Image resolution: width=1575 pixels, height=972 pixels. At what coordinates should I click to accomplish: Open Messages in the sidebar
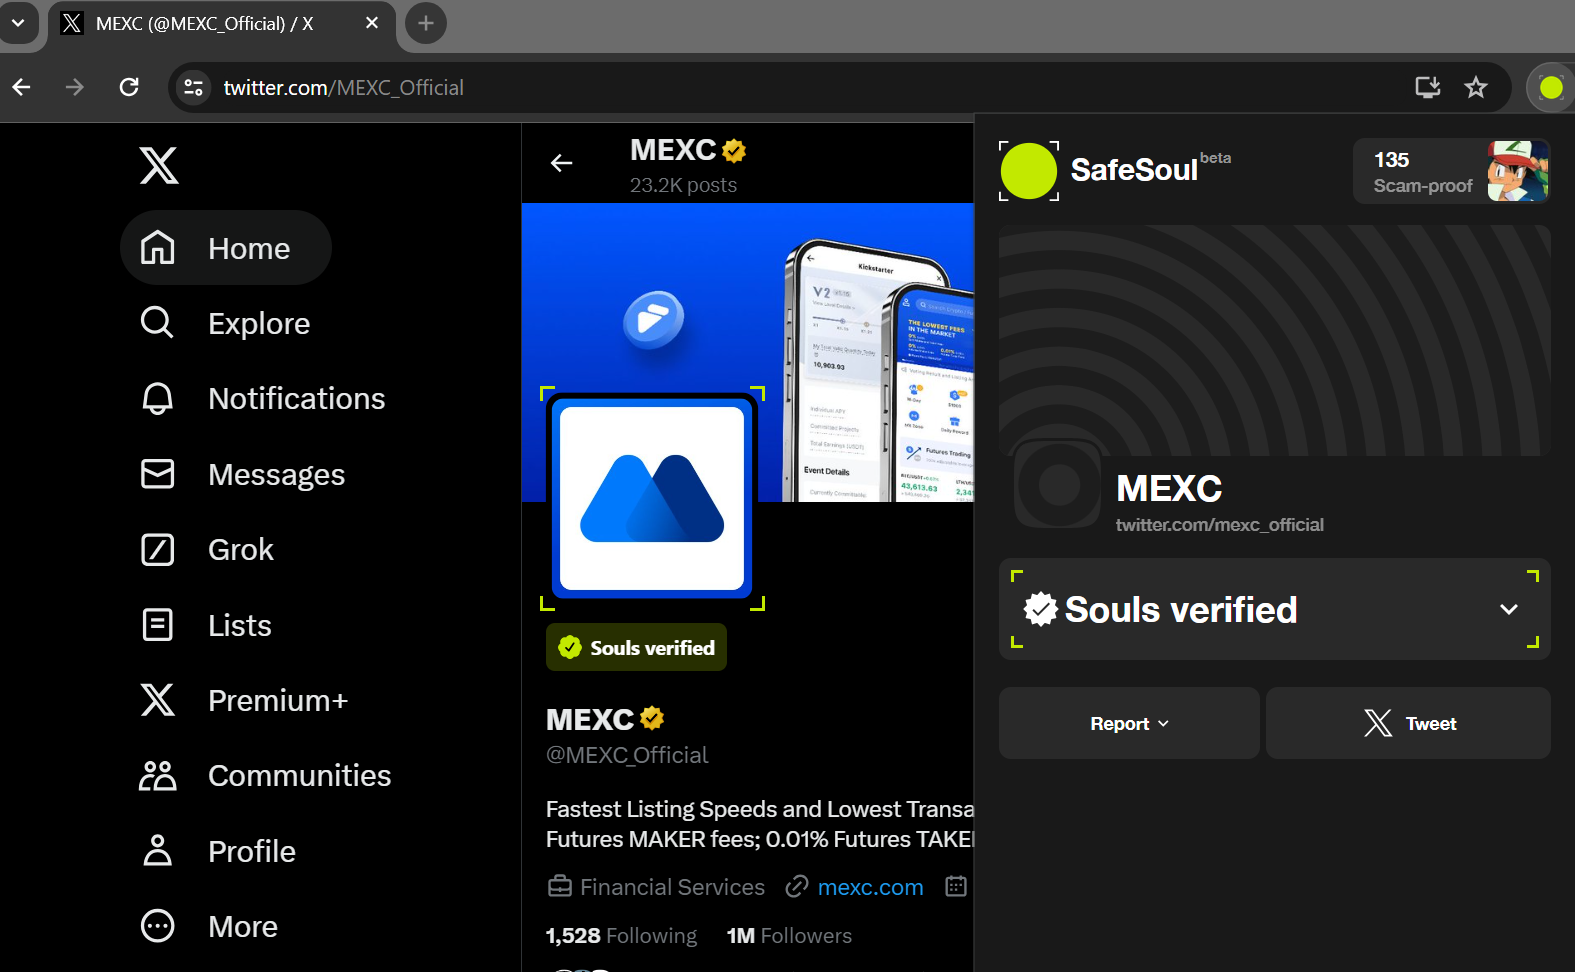tap(243, 474)
